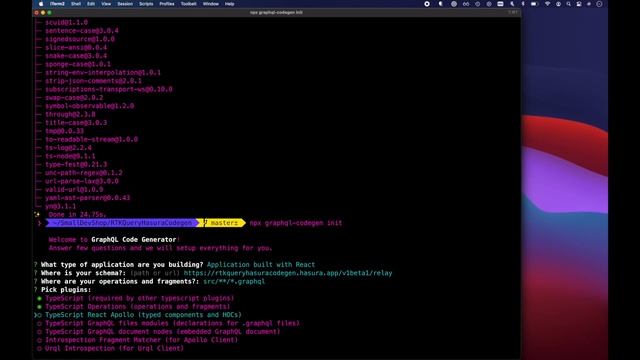Click 'strip-json-comments@2.0.1' package line
Image resolution: width=640 pixels, height=360 pixels.
coord(93,81)
